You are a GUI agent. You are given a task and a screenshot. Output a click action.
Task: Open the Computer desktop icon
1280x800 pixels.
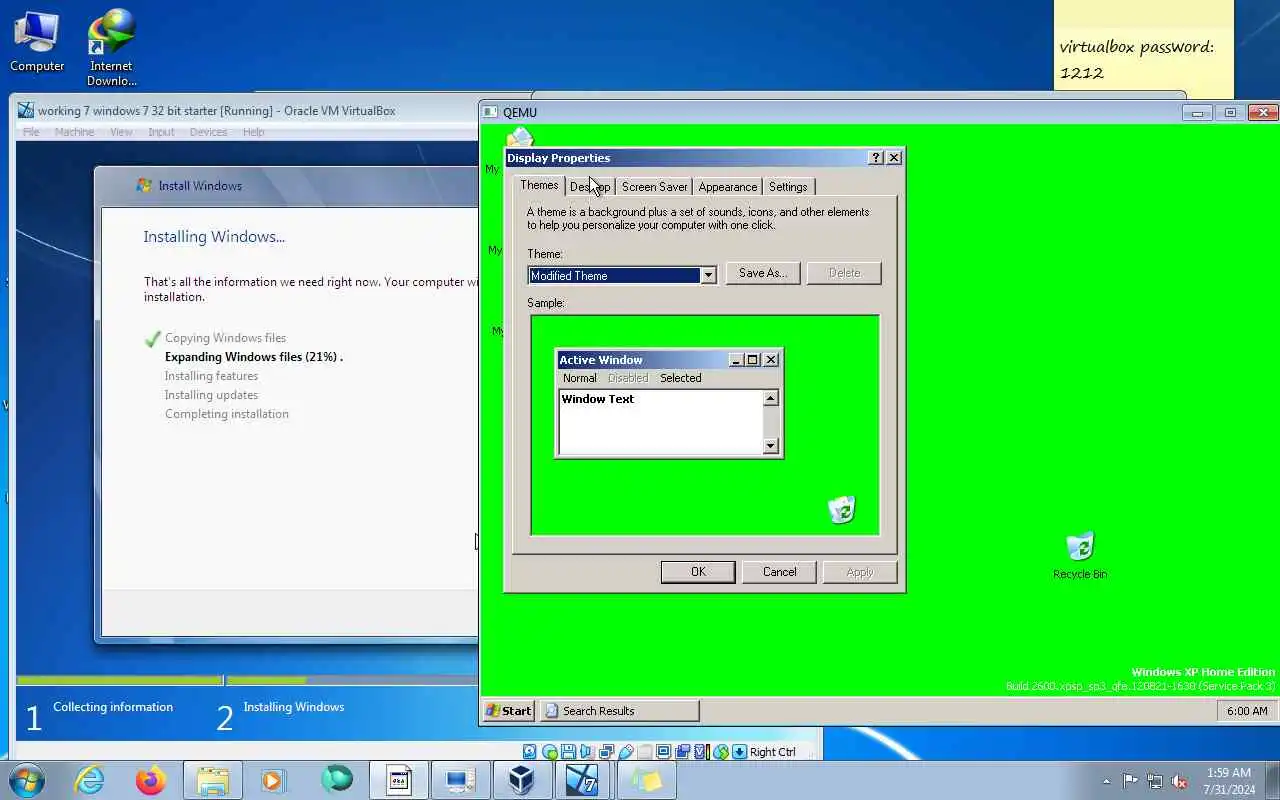37,42
